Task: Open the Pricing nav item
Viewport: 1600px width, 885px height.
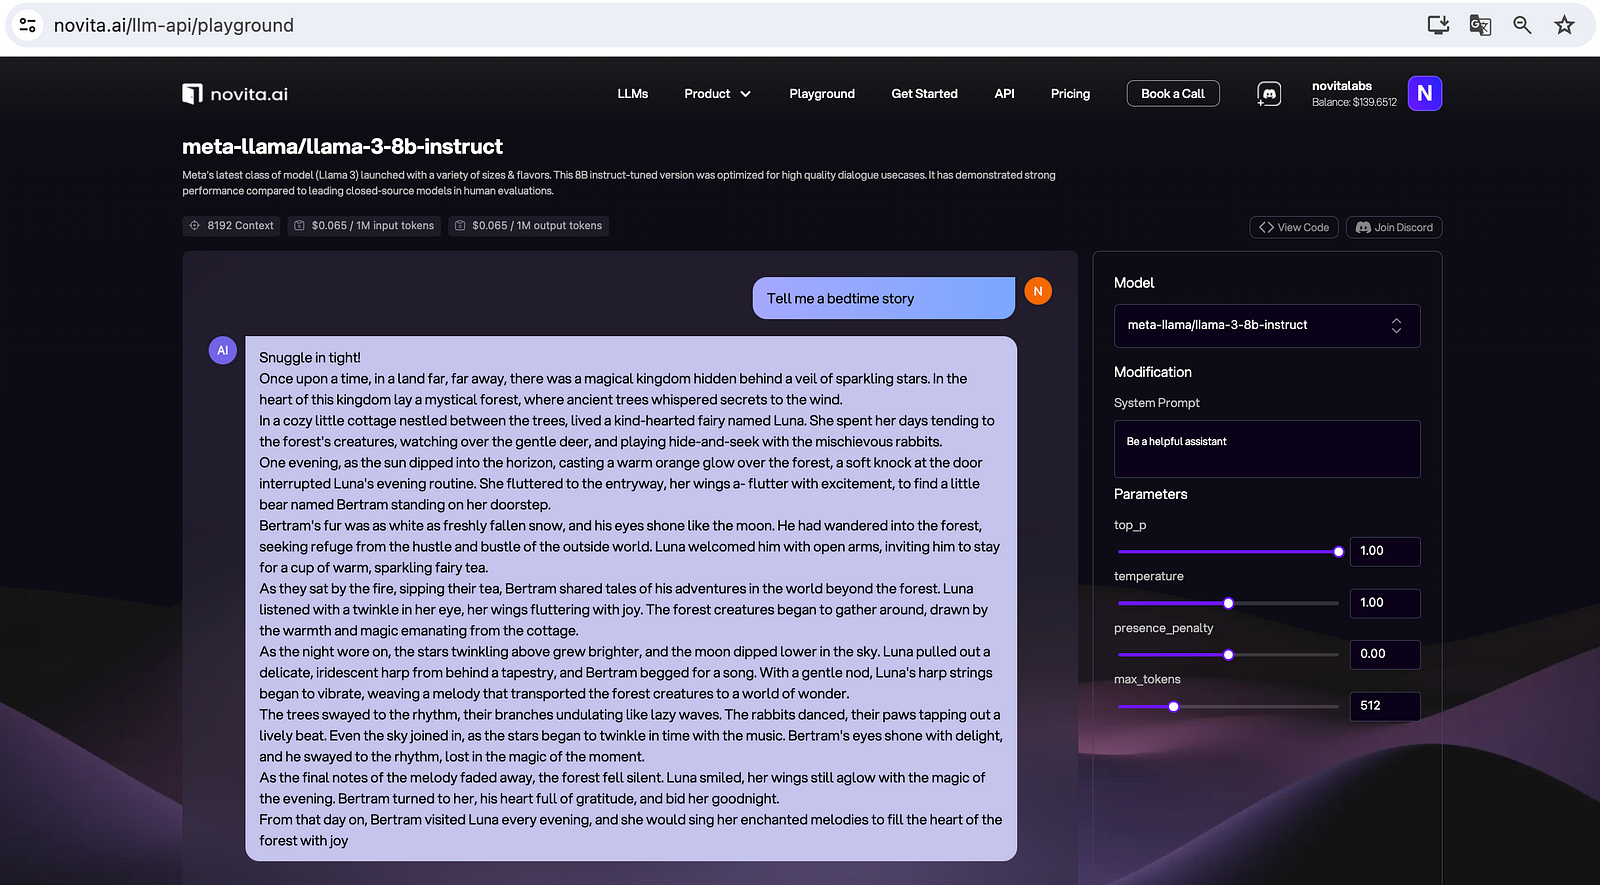Action: 1071,94
